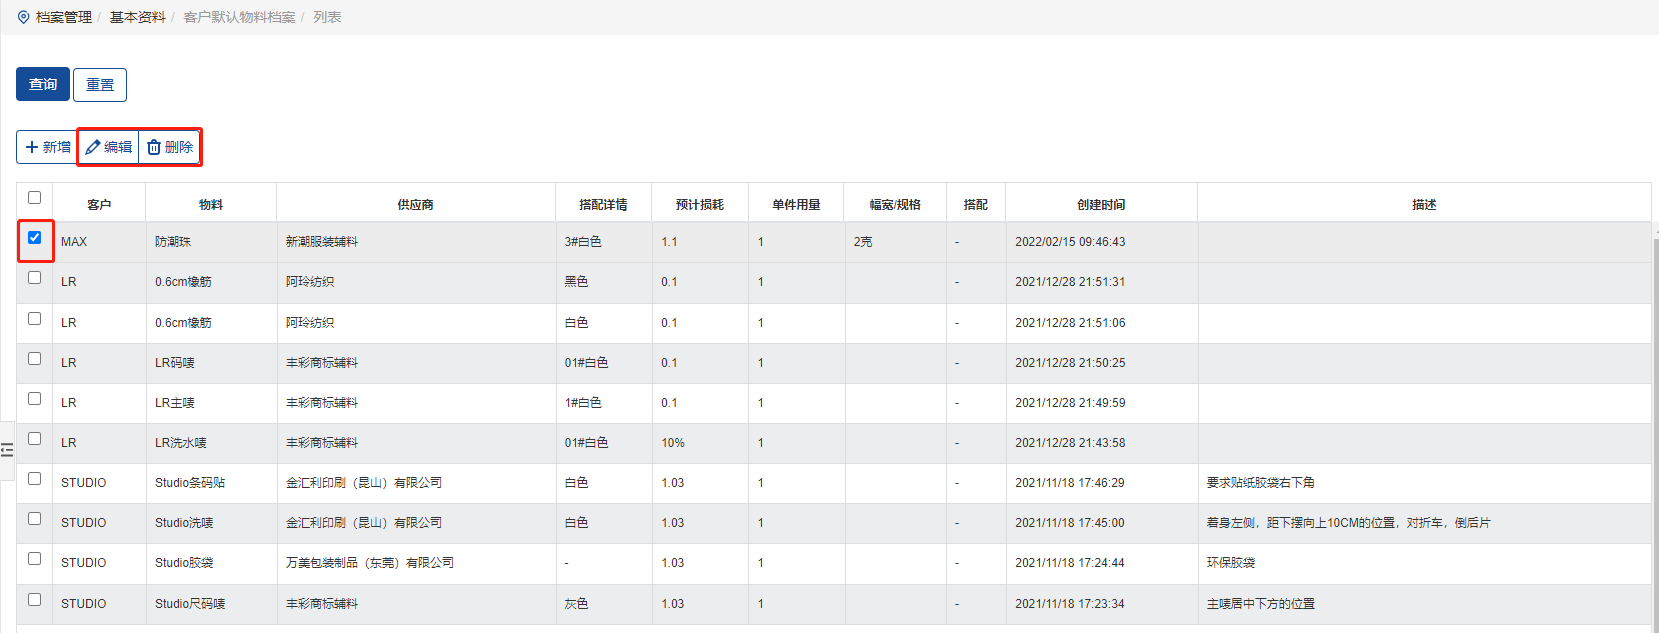The height and width of the screenshot is (633, 1659).
Task: Sort by the 创建时间 column header
Action: coord(1101,204)
